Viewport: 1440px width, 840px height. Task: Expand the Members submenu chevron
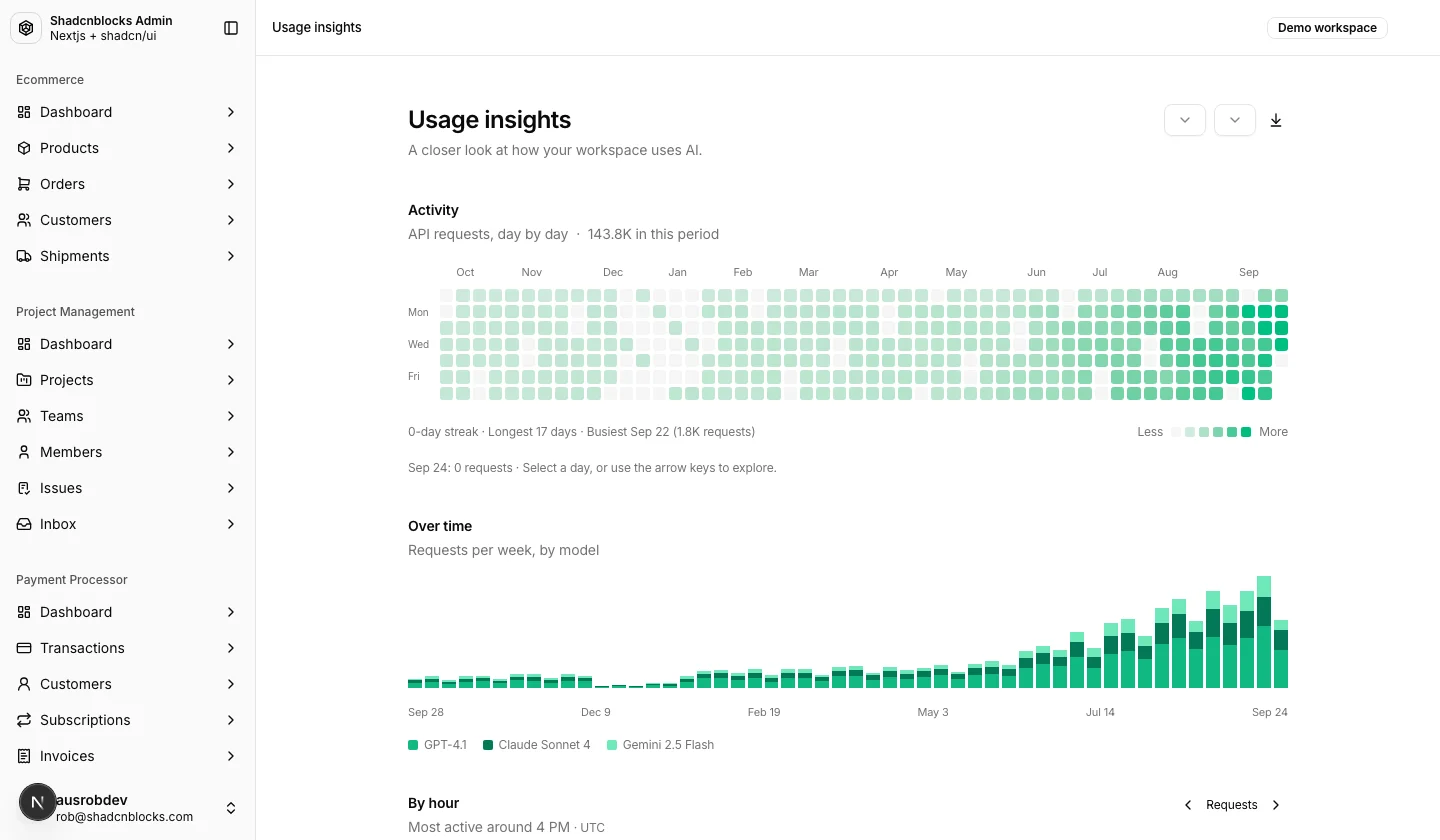[x=231, y=452]
